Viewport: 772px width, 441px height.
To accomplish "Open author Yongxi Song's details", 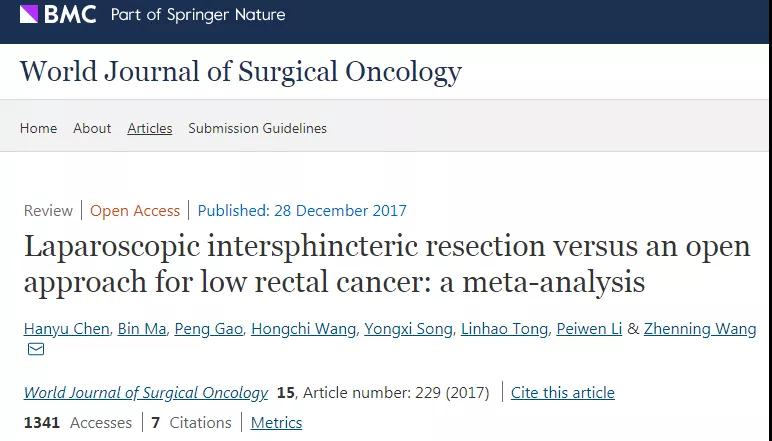I will [x=408, y=328].
